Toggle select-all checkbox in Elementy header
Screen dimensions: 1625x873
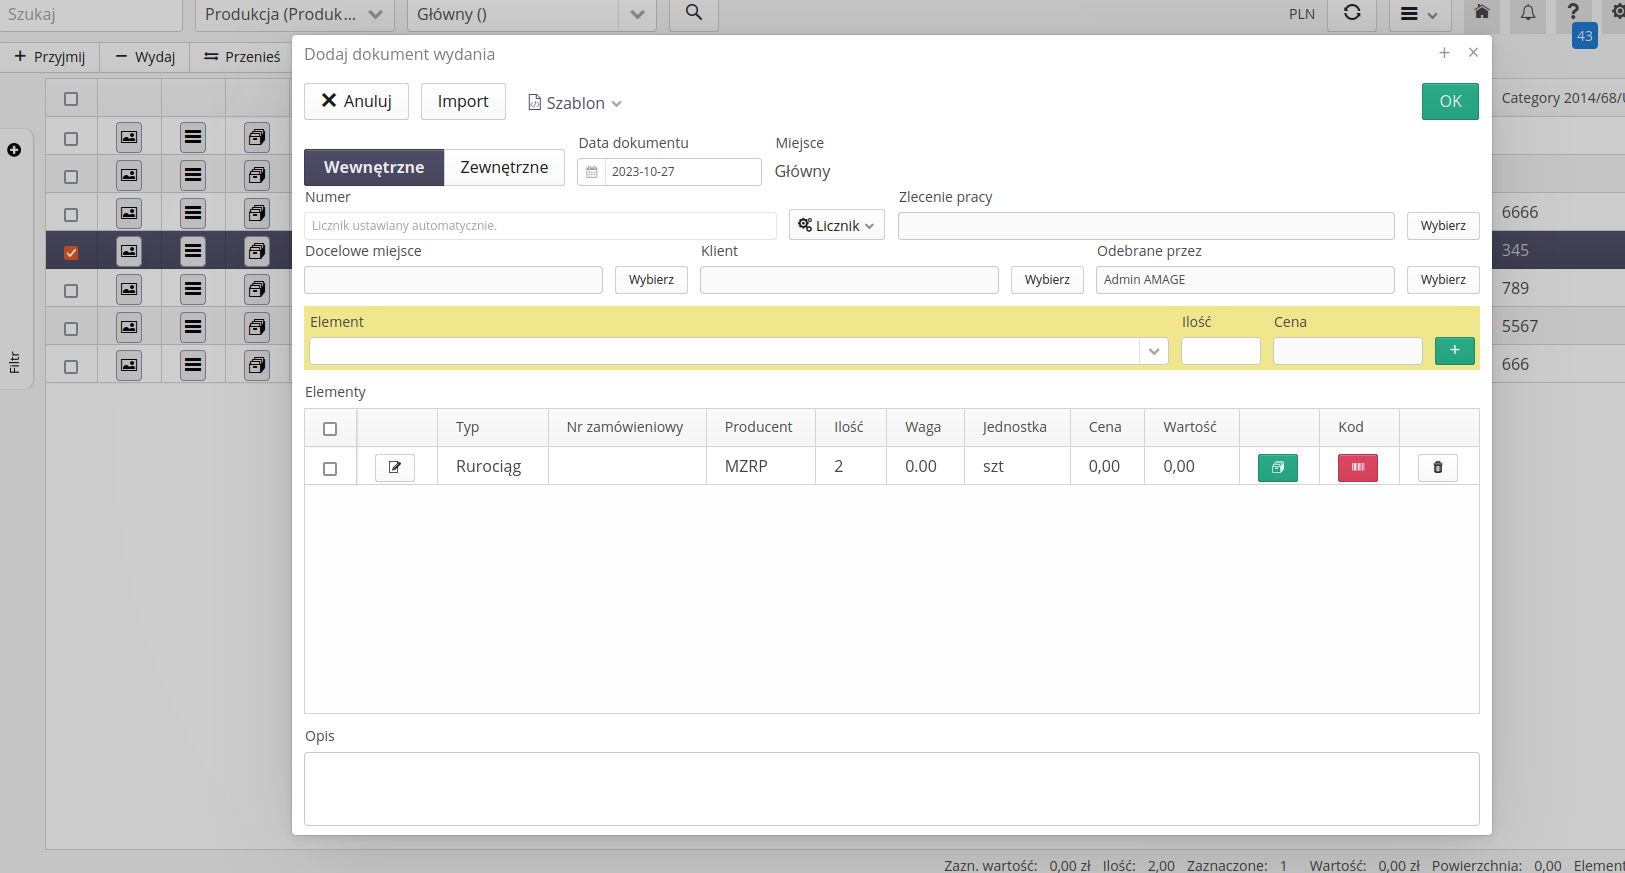(x=330, y=428)
